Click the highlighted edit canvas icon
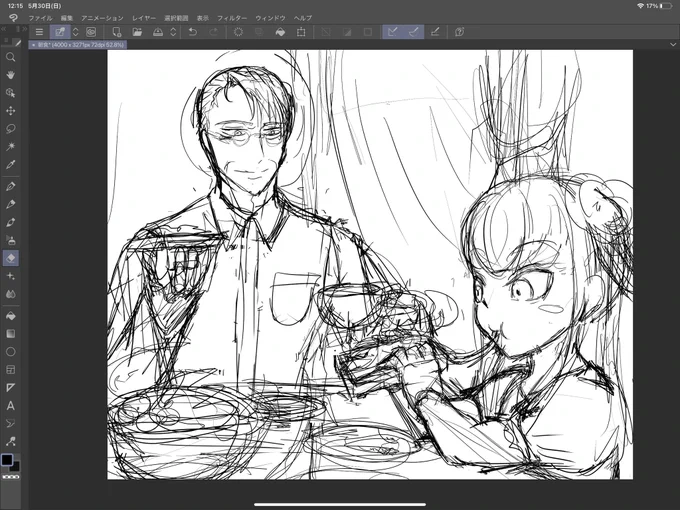This screenshot has height=510, width=680. click(x=60, y=32)
